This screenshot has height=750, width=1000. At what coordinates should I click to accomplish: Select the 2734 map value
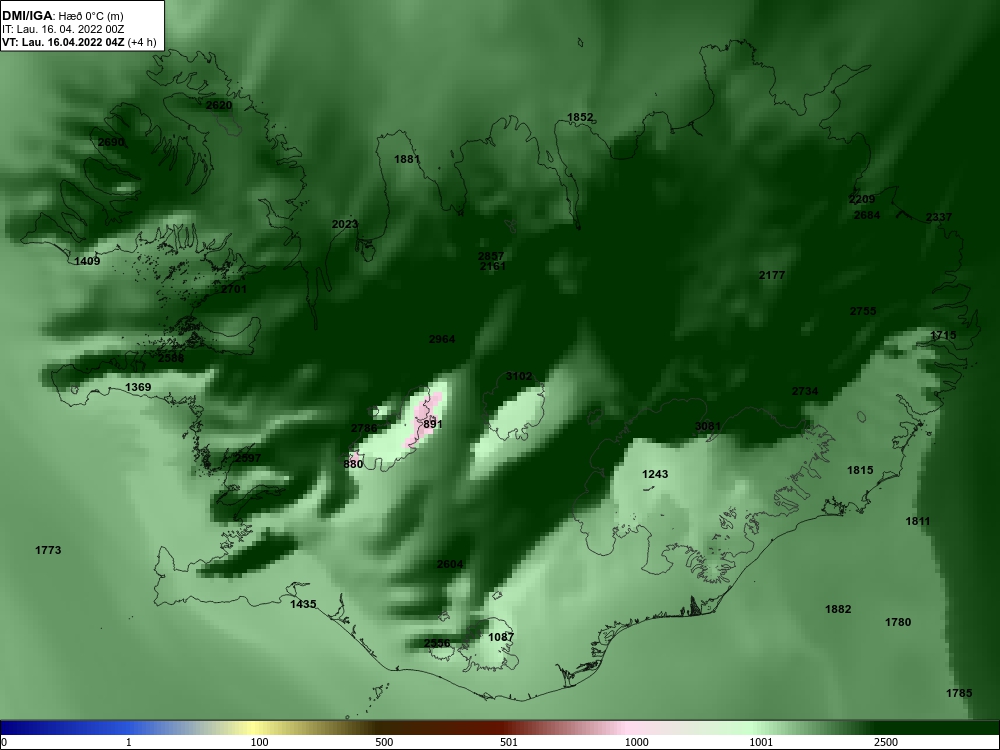click(805, 391)
